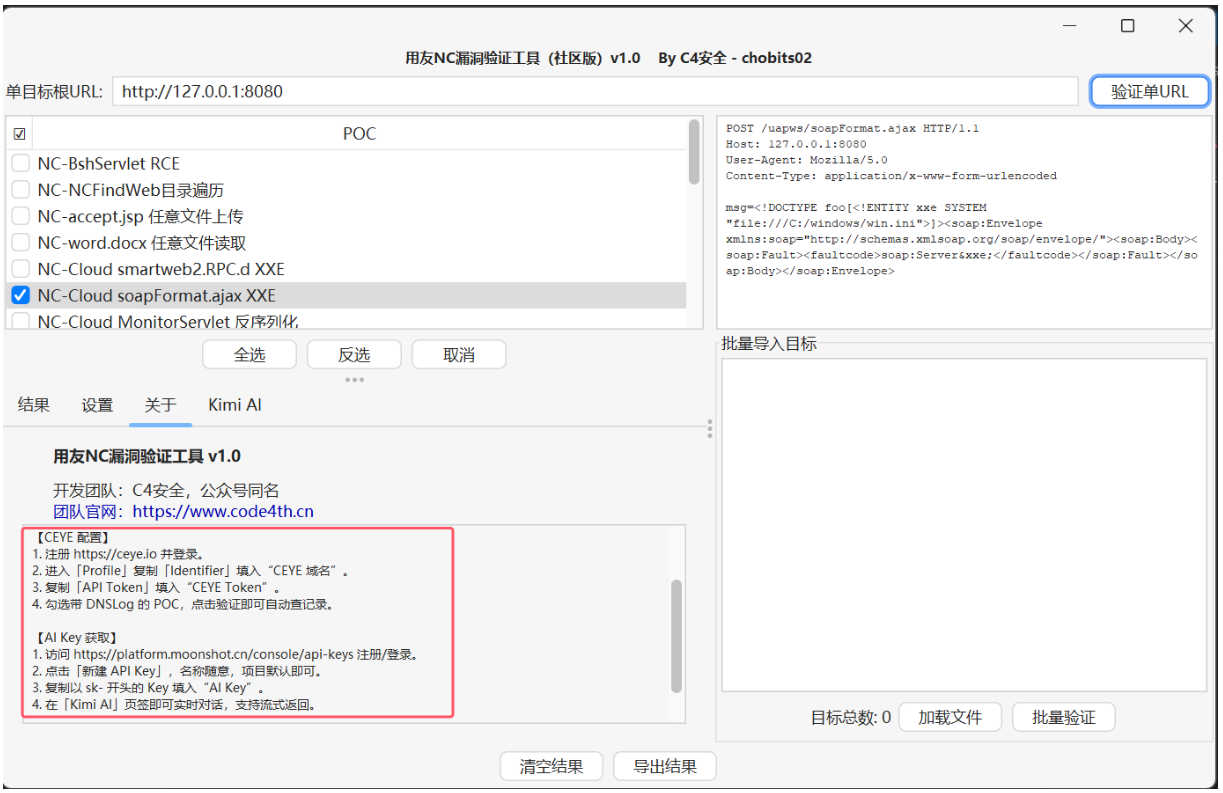Click the 清空结果 button
This screenshot has height=793, width=1223.
pos(552,767)
